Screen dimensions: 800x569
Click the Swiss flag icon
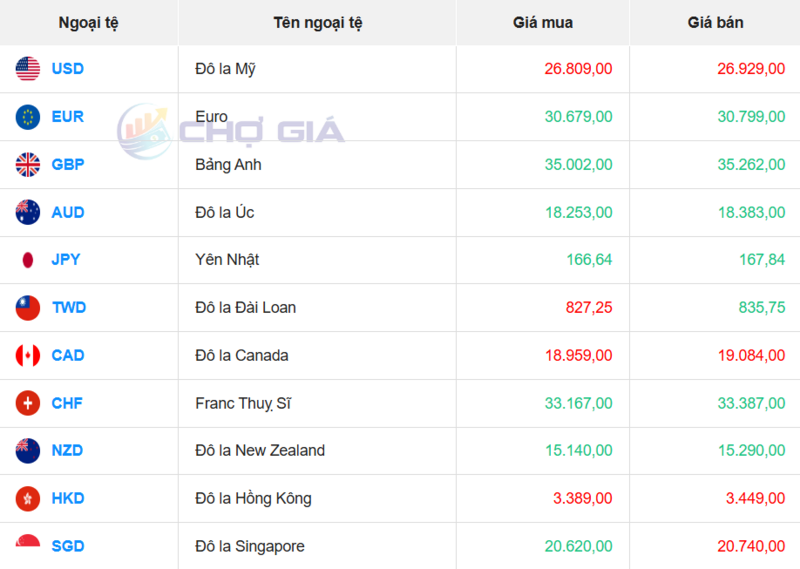(x=28, y=403)
